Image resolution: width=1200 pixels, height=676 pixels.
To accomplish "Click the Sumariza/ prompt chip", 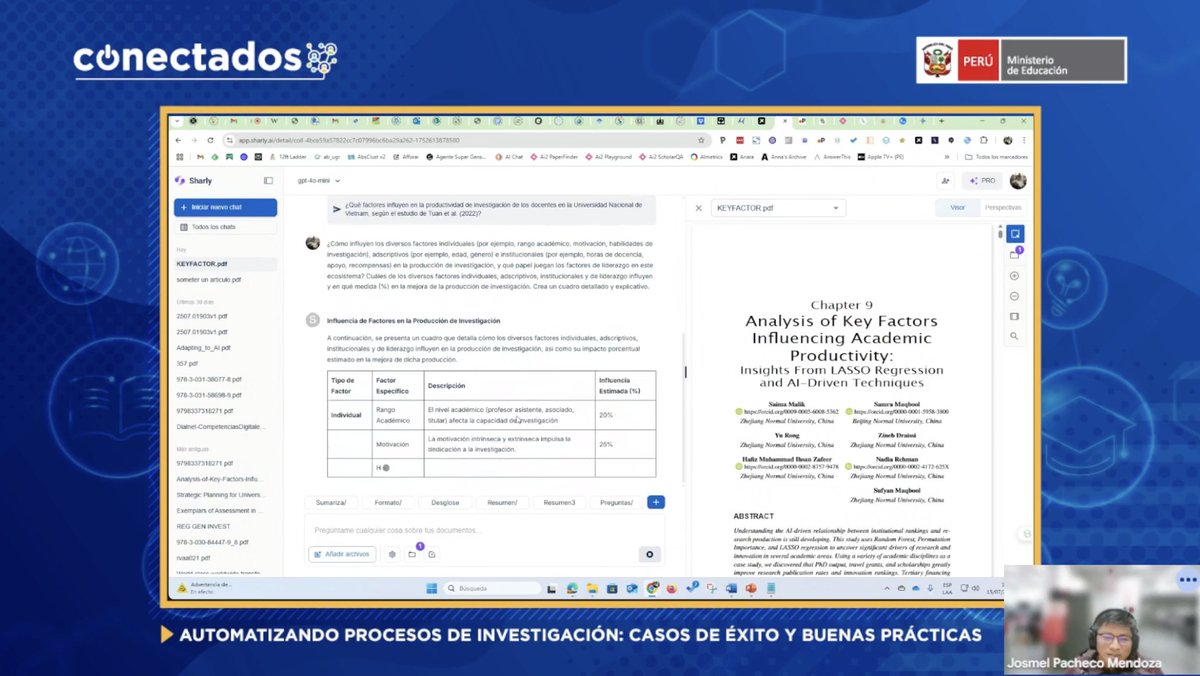I will point(331,502).
